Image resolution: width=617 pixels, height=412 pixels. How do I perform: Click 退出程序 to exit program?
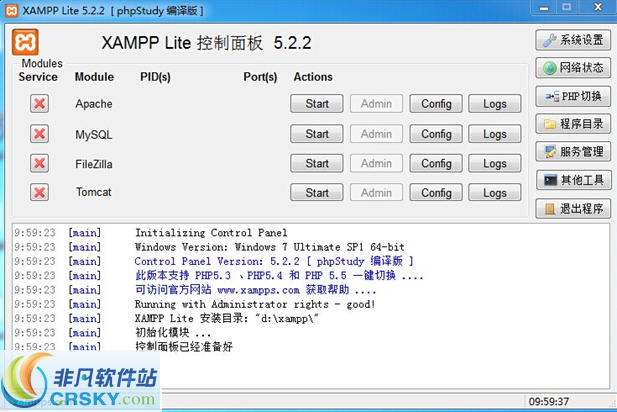point(573,209)
